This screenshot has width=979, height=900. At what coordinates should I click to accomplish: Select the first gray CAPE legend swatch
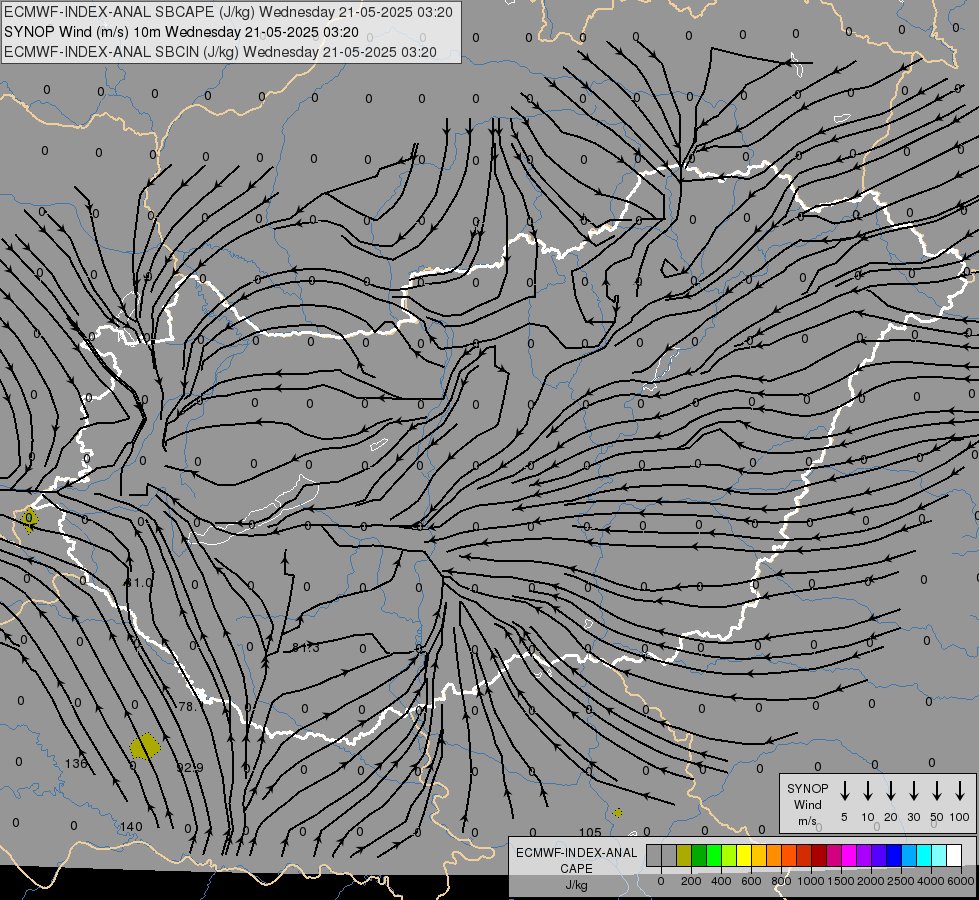[x=654, y=855]
